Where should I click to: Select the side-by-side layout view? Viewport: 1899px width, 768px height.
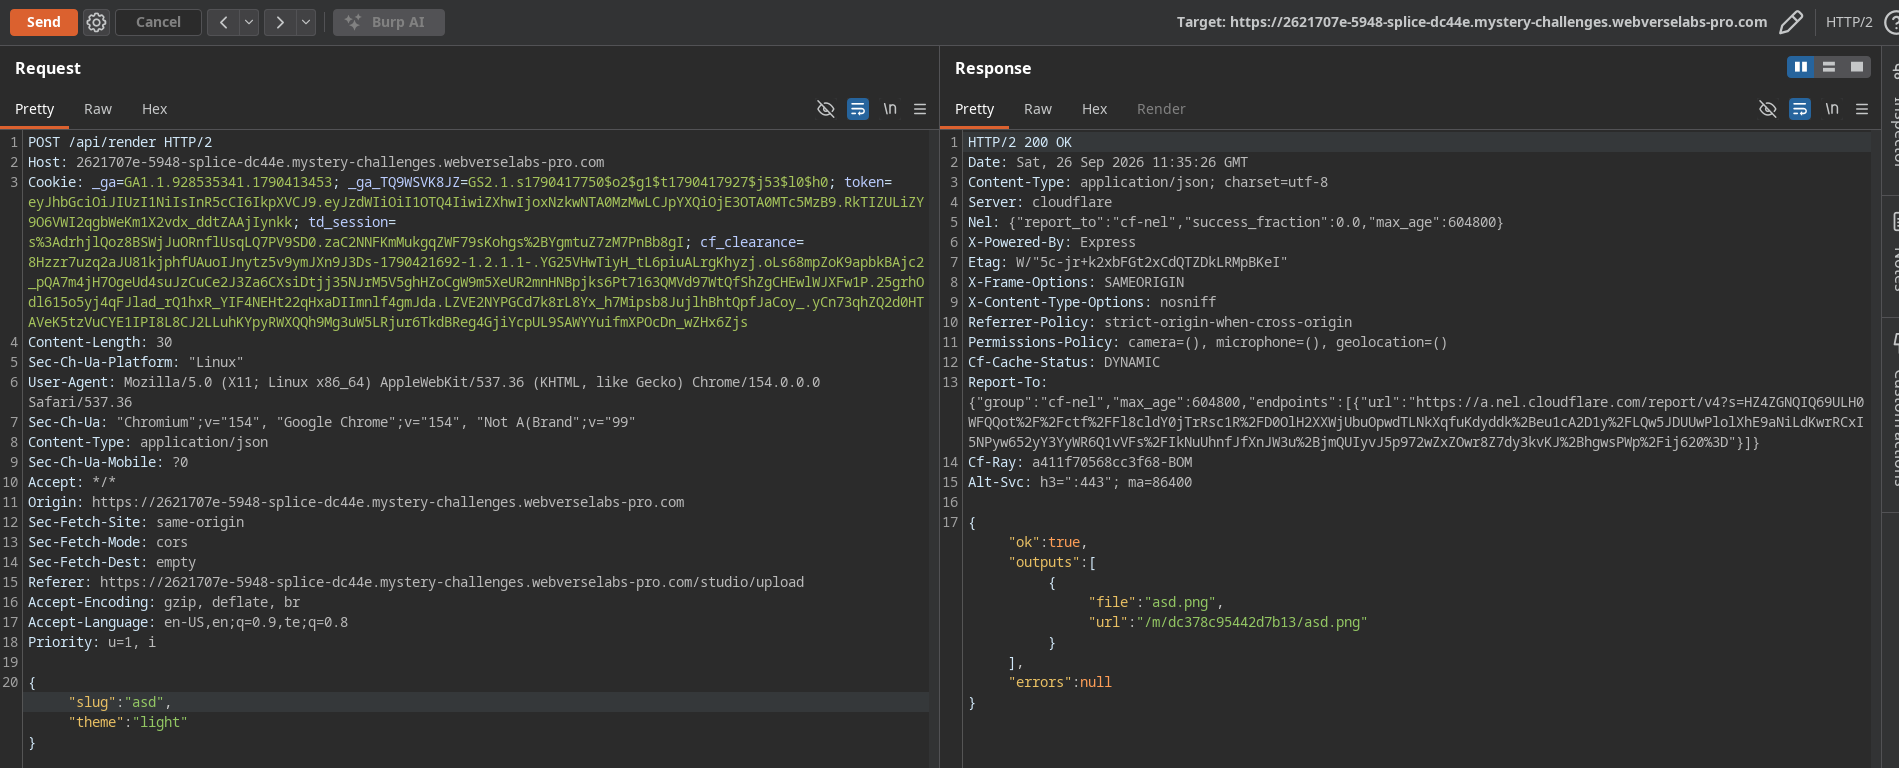[1801, 67]
